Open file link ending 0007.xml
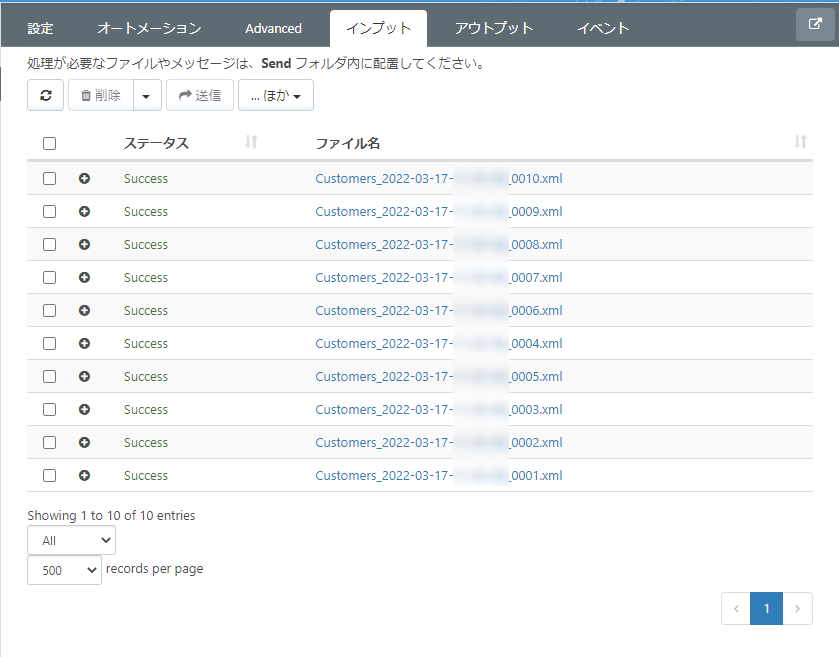The height and width of the screenshot is (657, 839). coord(439,278)
